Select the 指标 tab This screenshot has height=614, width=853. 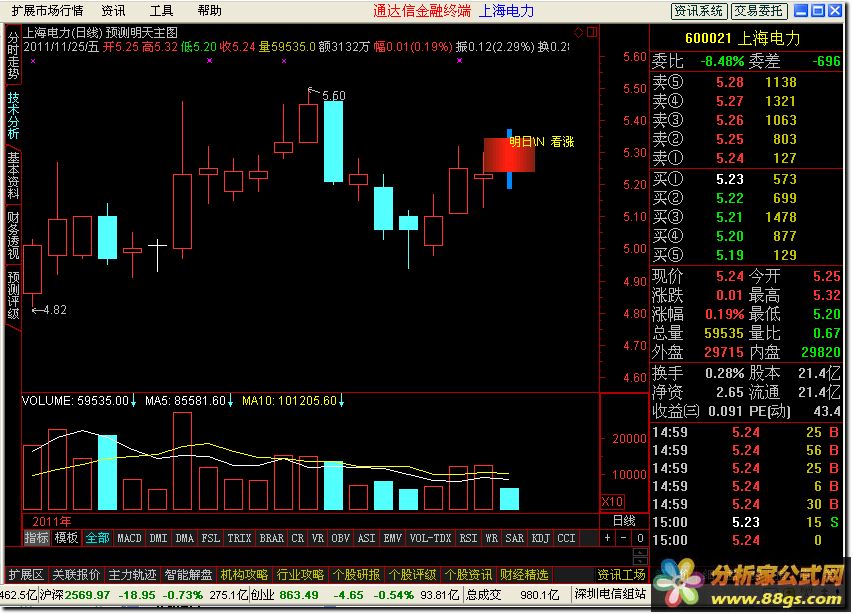click(36, 538)
